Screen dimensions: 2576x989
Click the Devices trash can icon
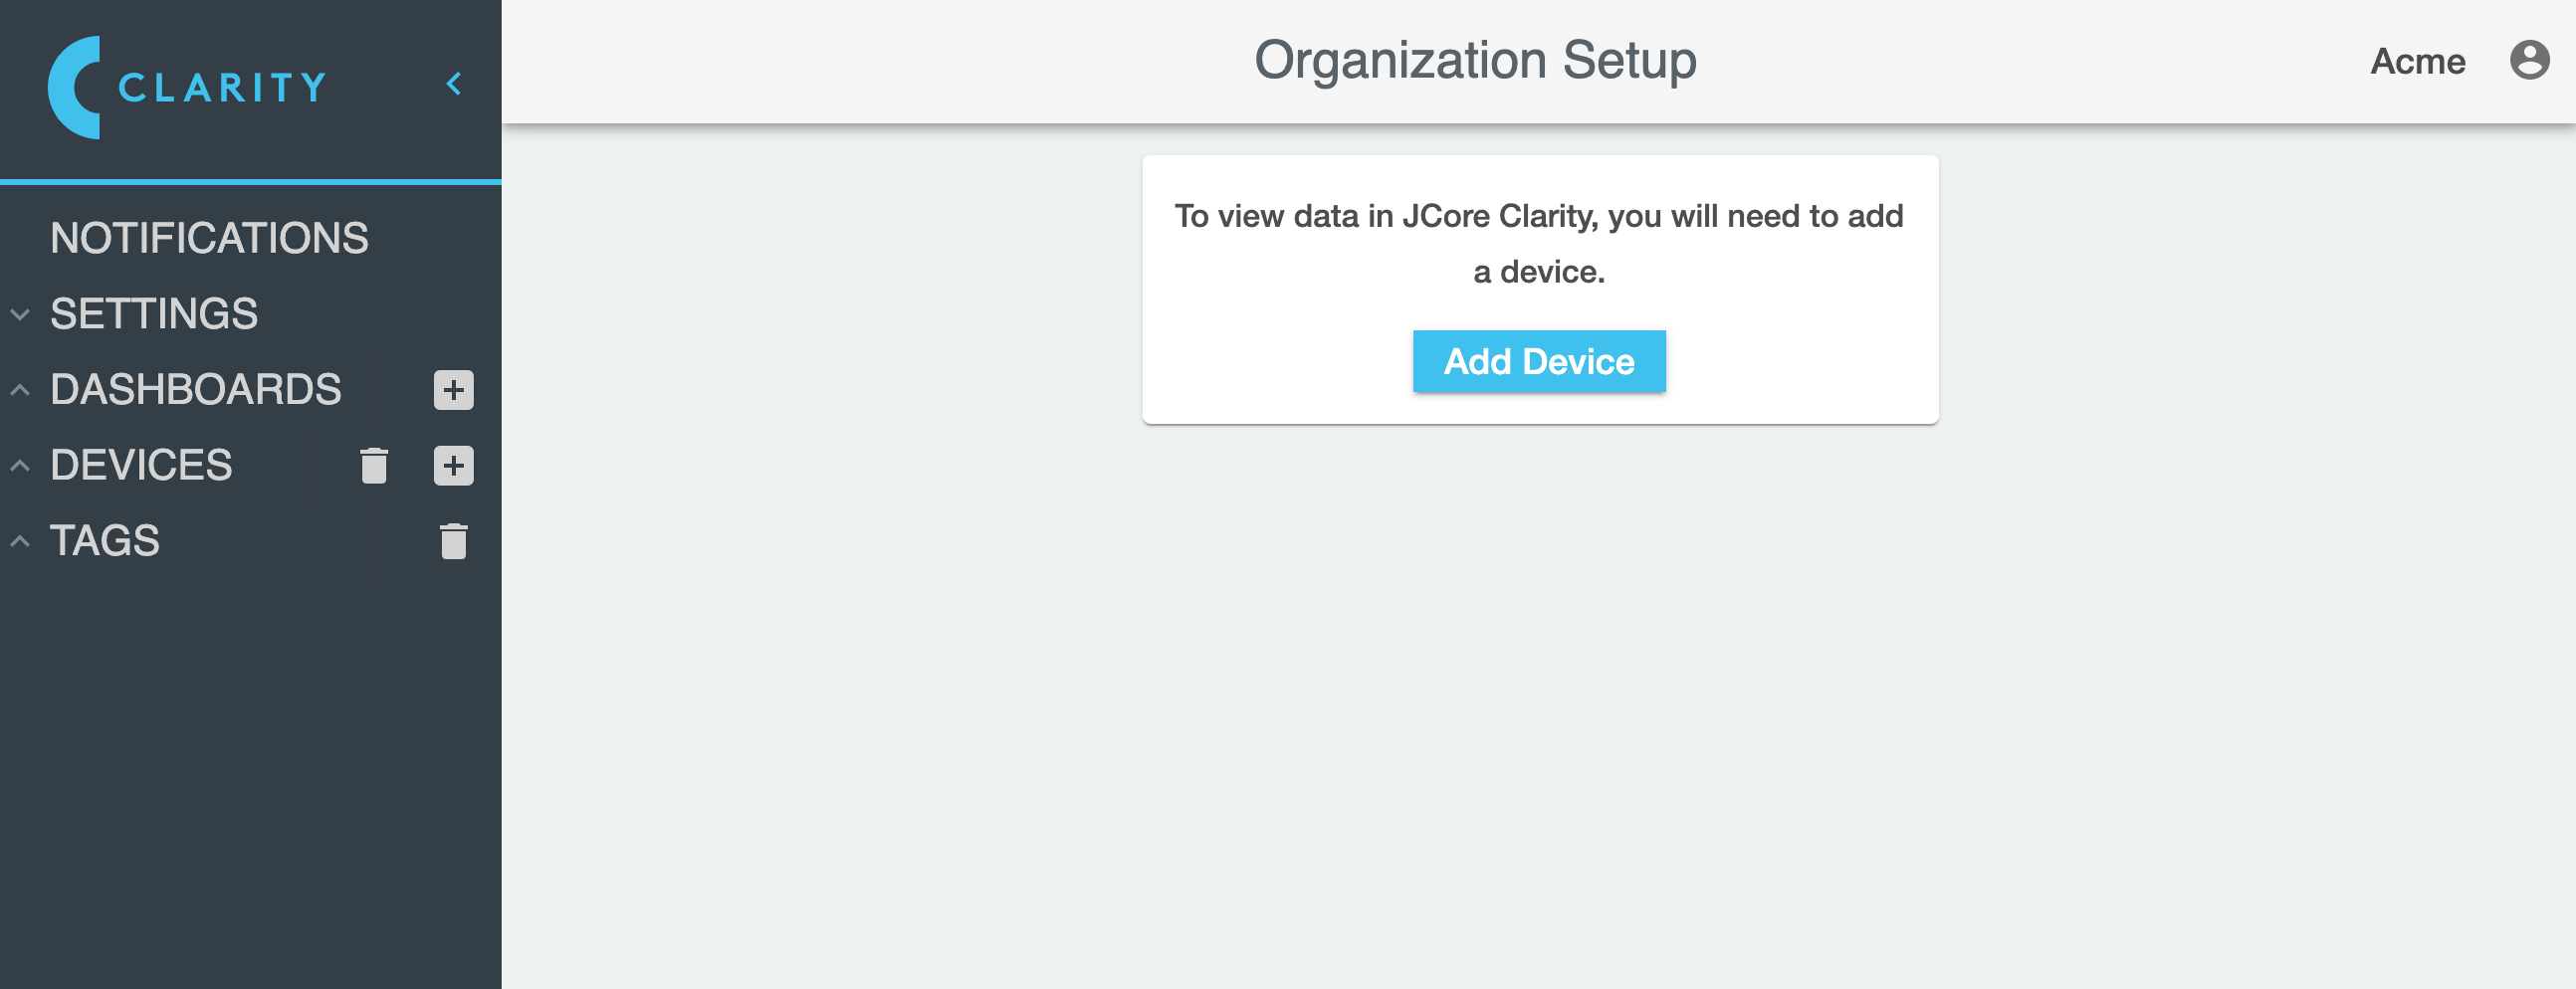[x=374, y=466]
